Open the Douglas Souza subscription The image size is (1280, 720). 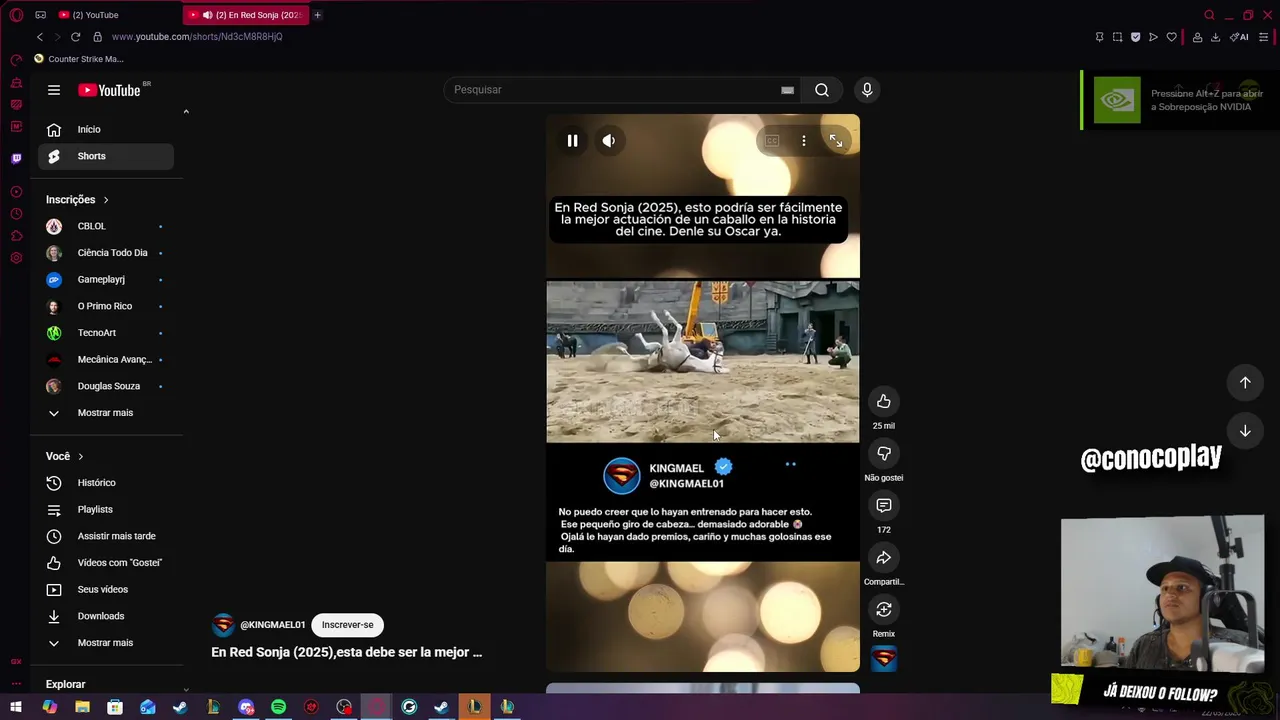[x=106, y=386]
